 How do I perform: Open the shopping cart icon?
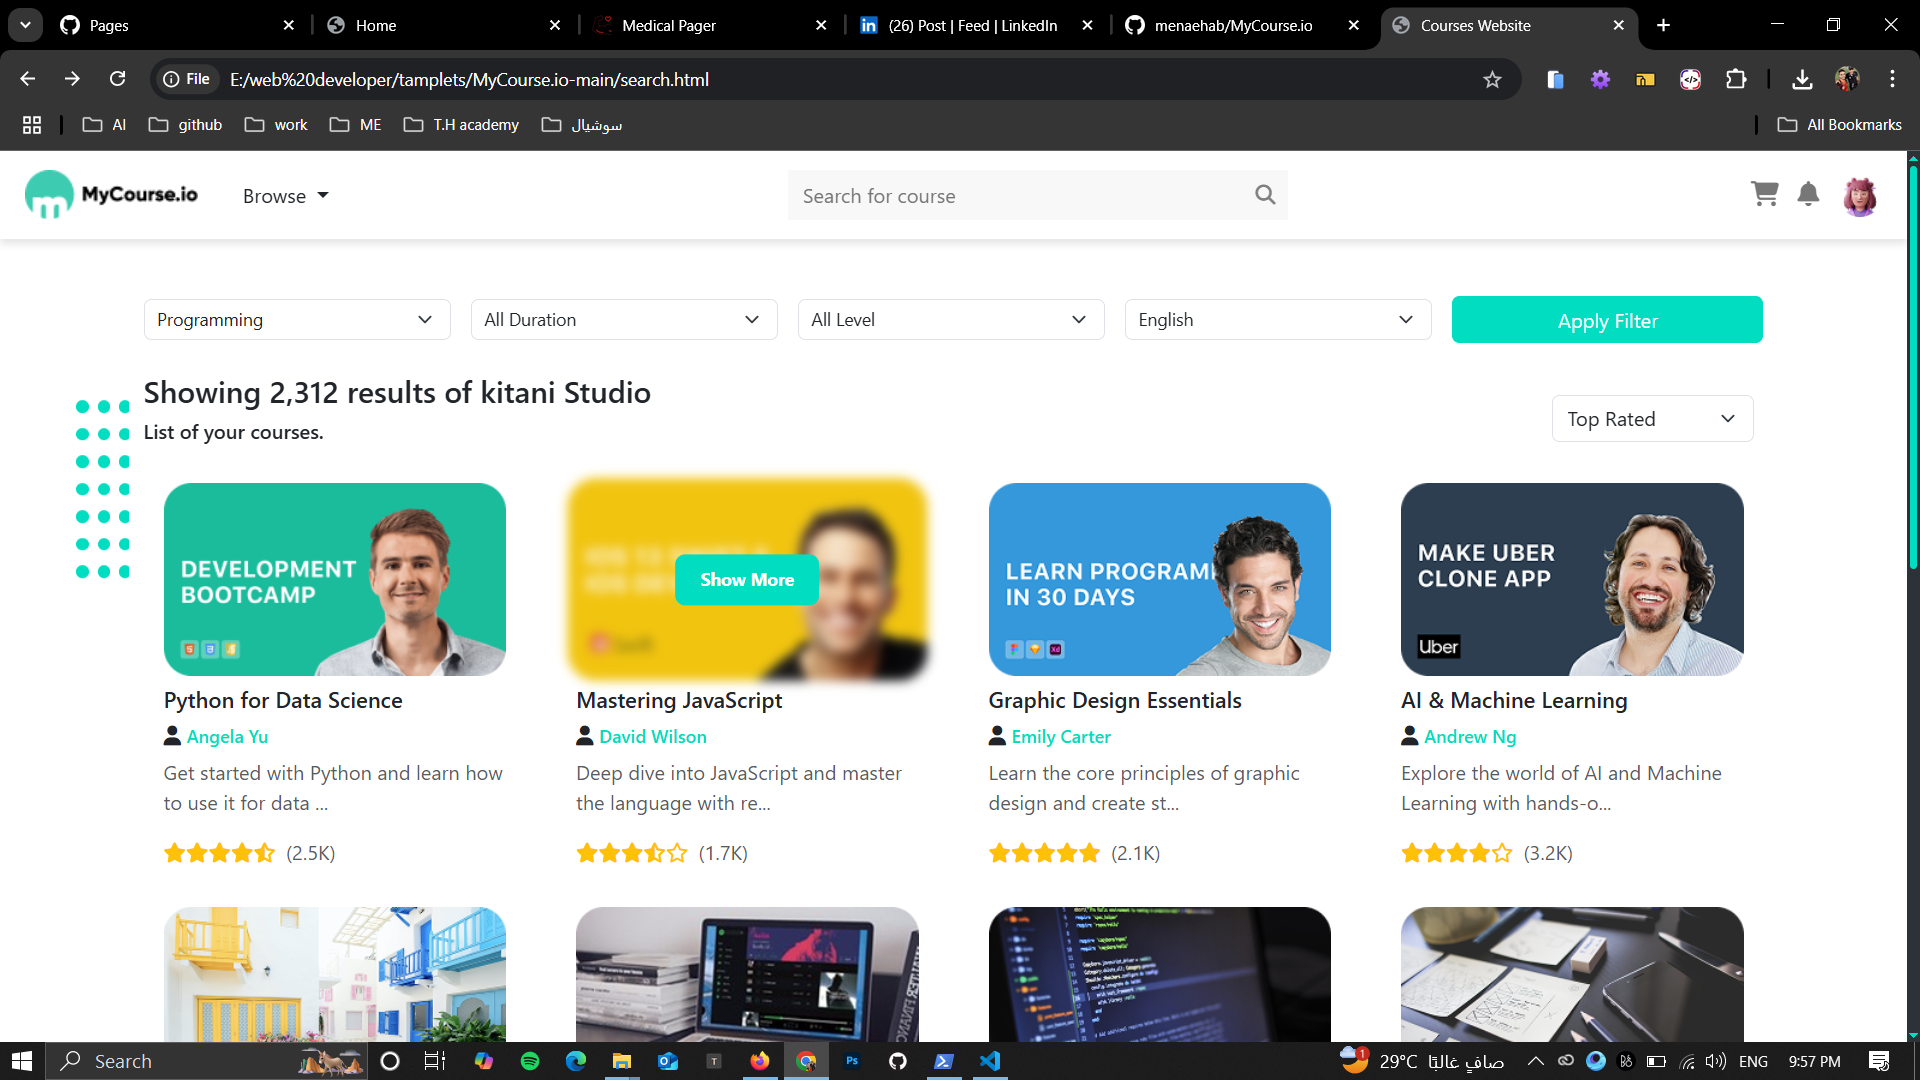(1764, 194)
